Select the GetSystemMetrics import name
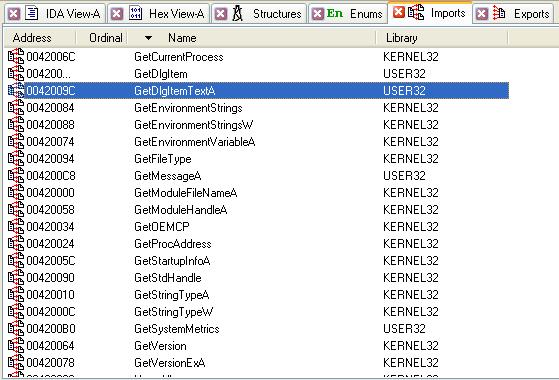Viewport: 559px width, 380px height. pos(177,329)
